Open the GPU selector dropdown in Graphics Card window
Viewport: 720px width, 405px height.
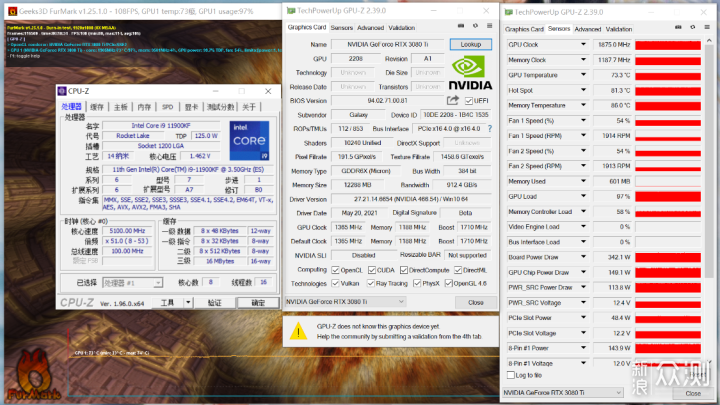point(401,302)
